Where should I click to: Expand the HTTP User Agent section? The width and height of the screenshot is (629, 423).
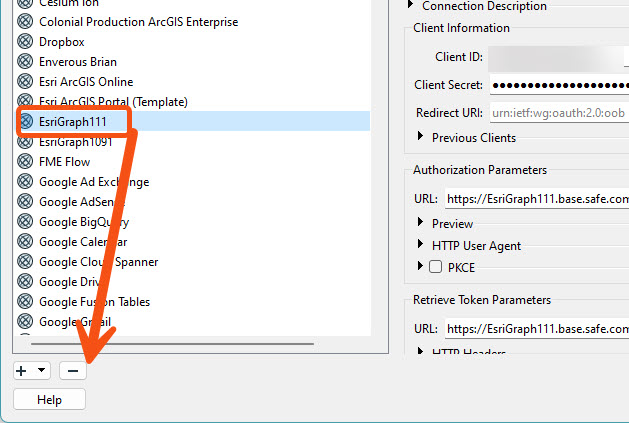pyautogui.click(x=420, y=244)
